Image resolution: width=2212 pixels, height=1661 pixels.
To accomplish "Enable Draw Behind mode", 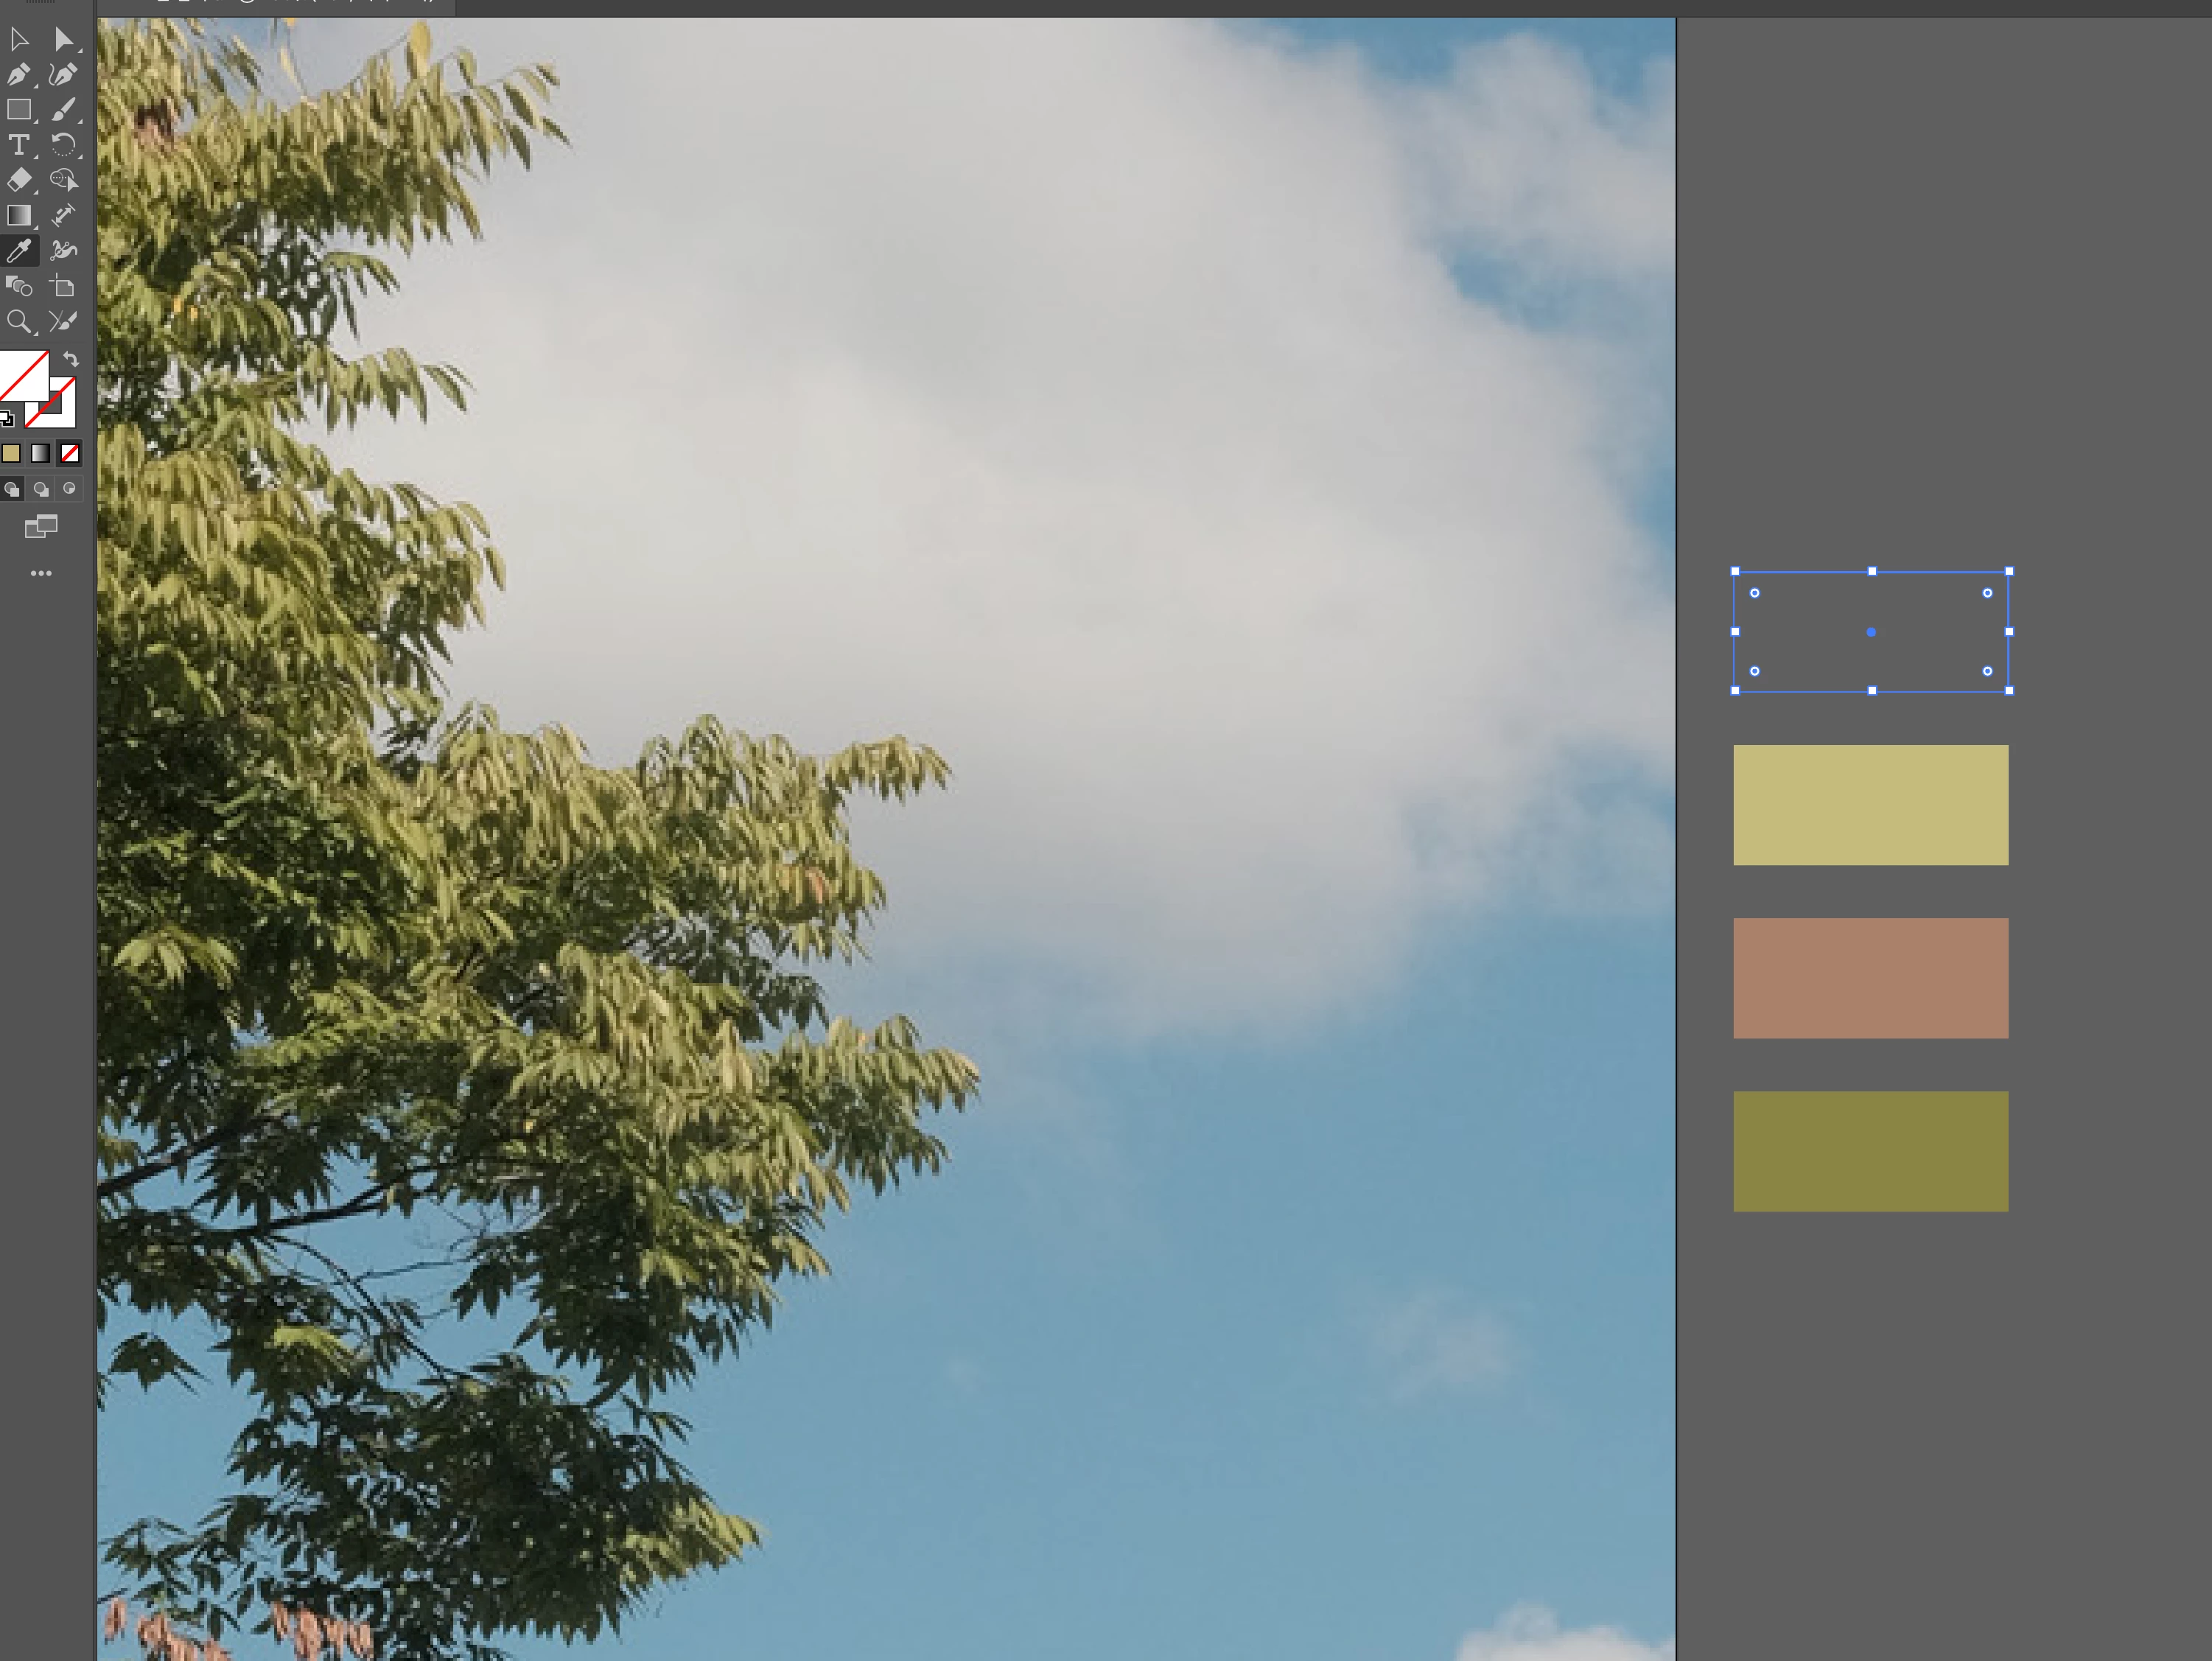I will pyautogui.click(x=41, y=489).
